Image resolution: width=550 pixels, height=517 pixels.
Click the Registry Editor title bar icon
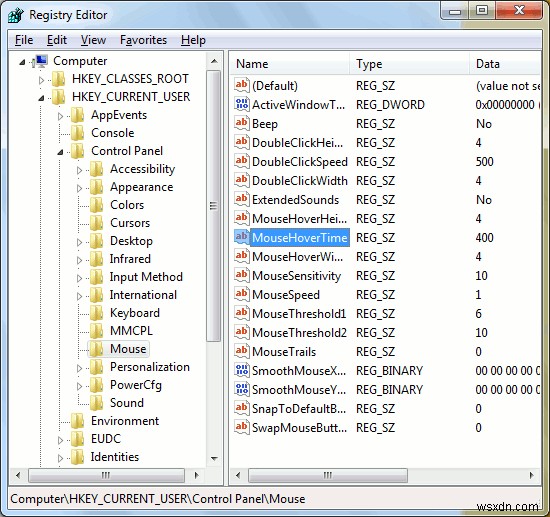[x=16, y=15]
